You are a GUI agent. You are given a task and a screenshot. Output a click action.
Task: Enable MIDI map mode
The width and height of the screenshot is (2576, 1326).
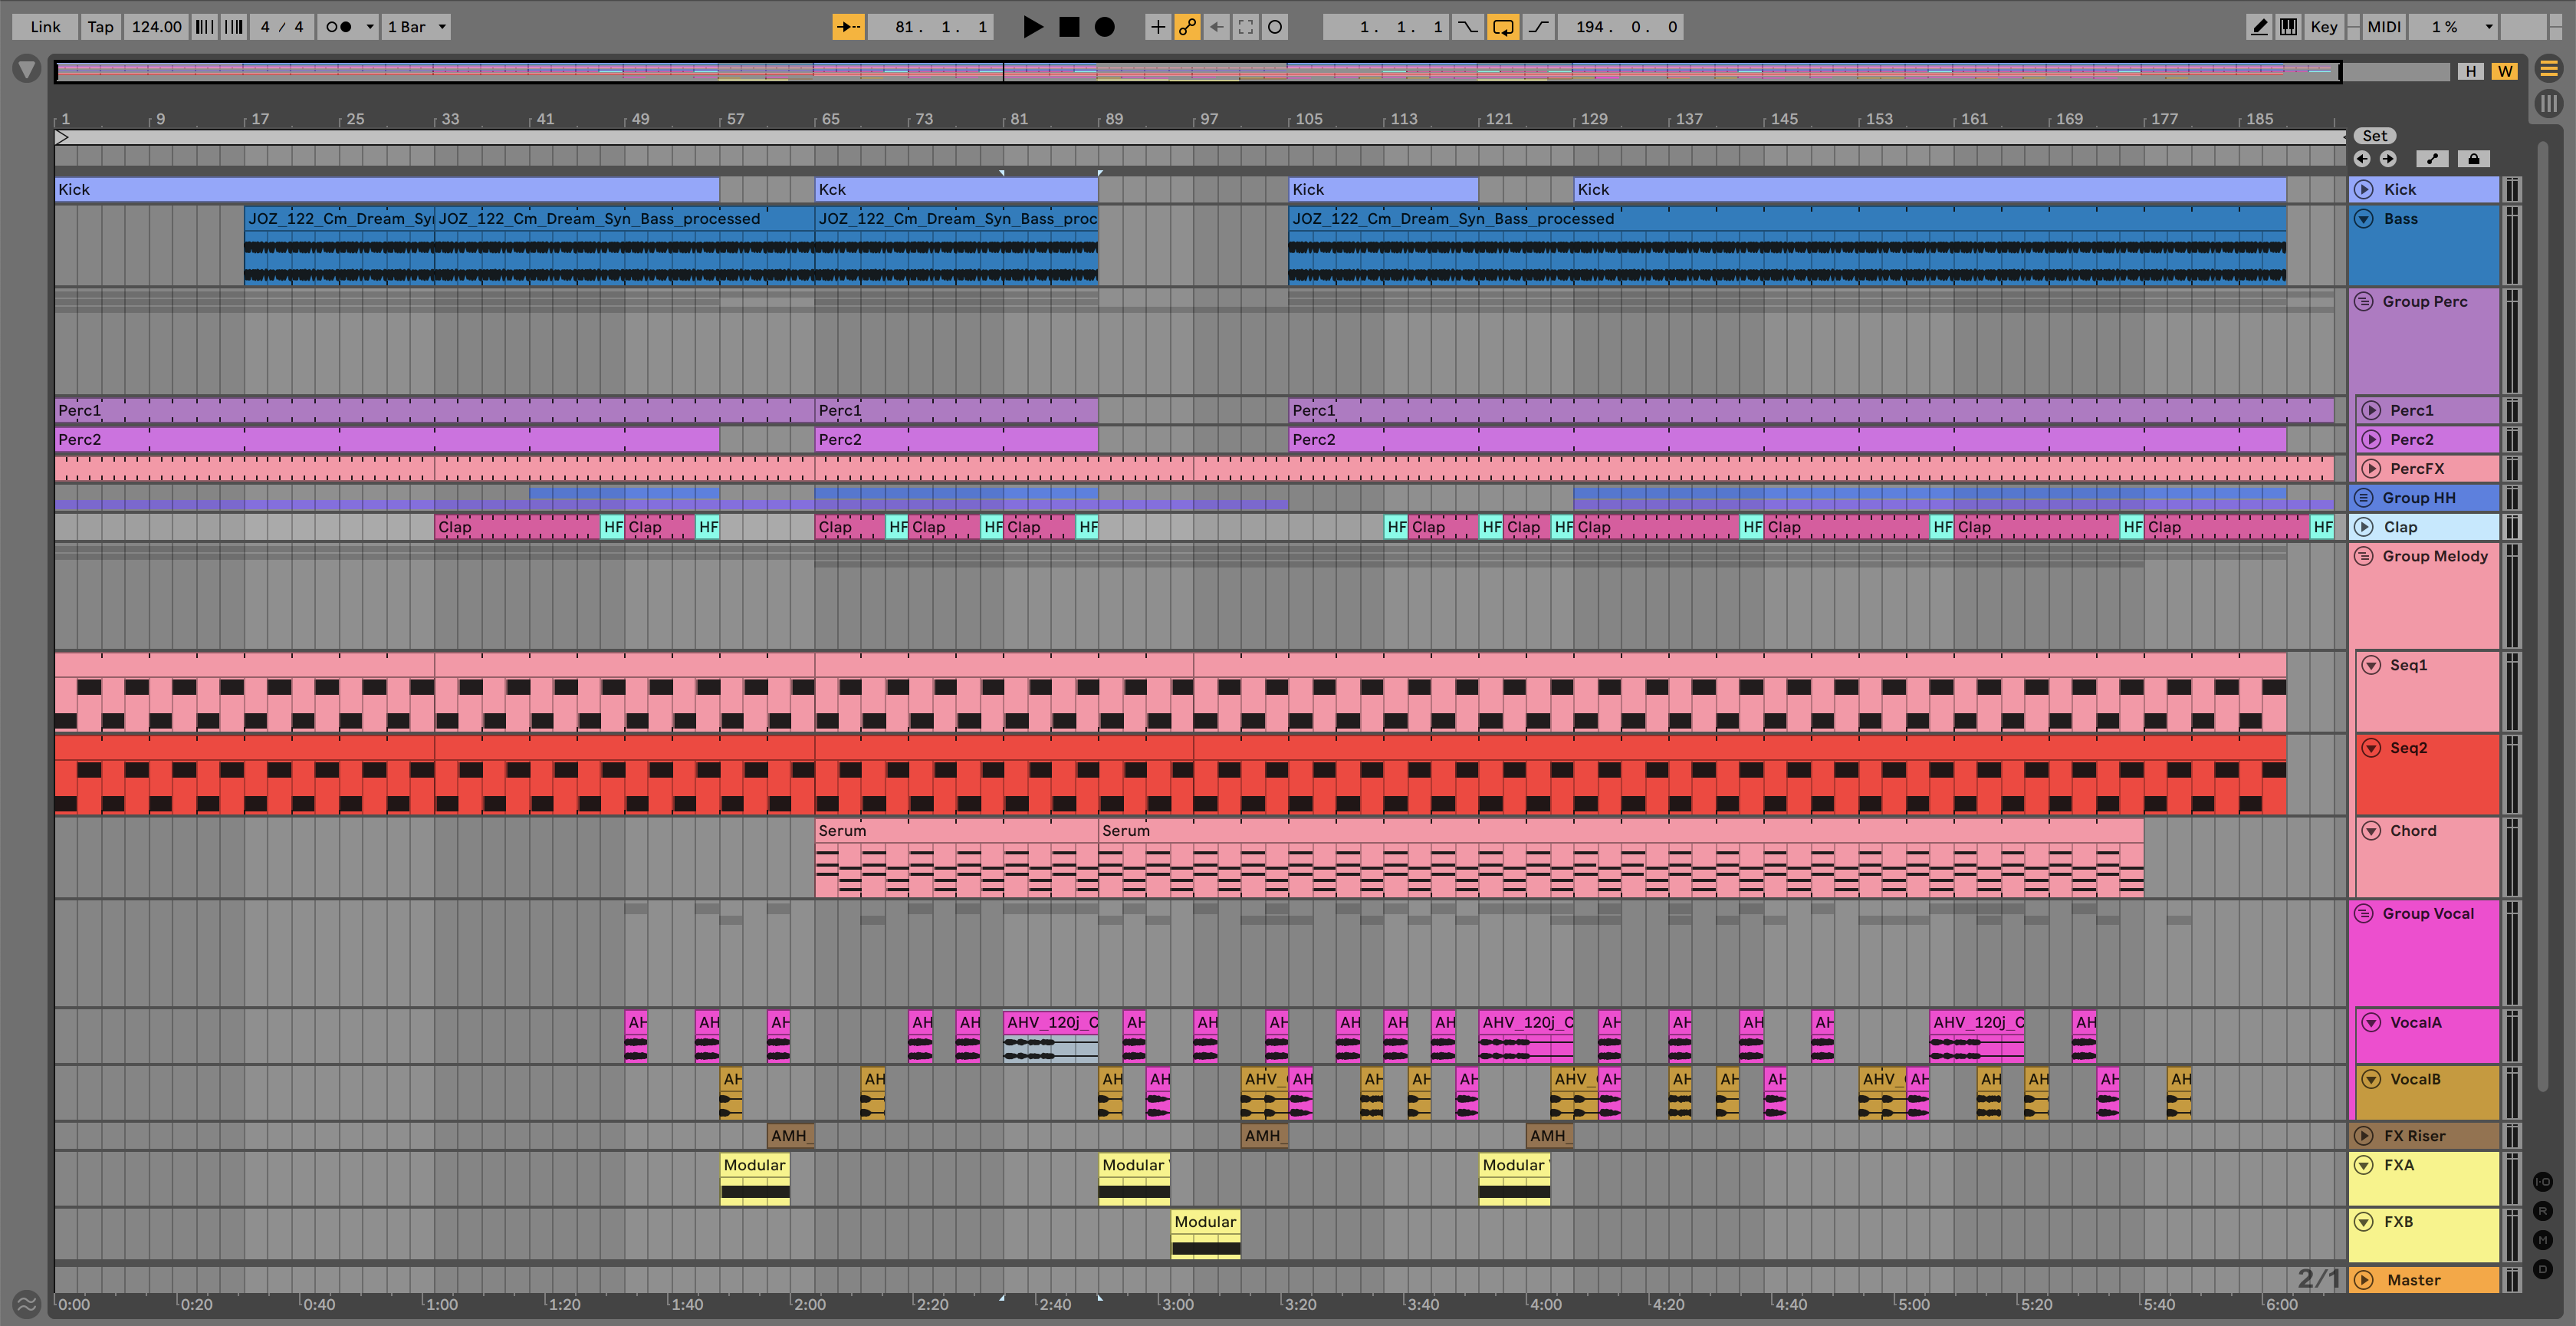click(2383, 27)
